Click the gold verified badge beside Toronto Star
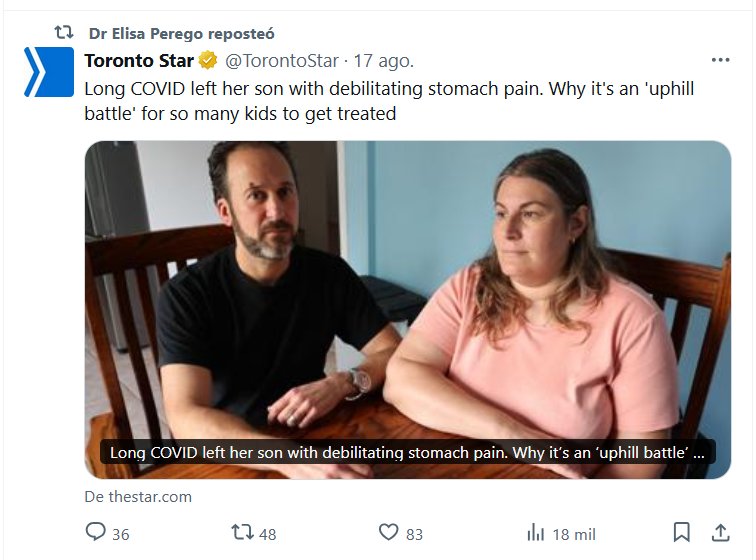This screenshot has height=560, width=756. 209,61
